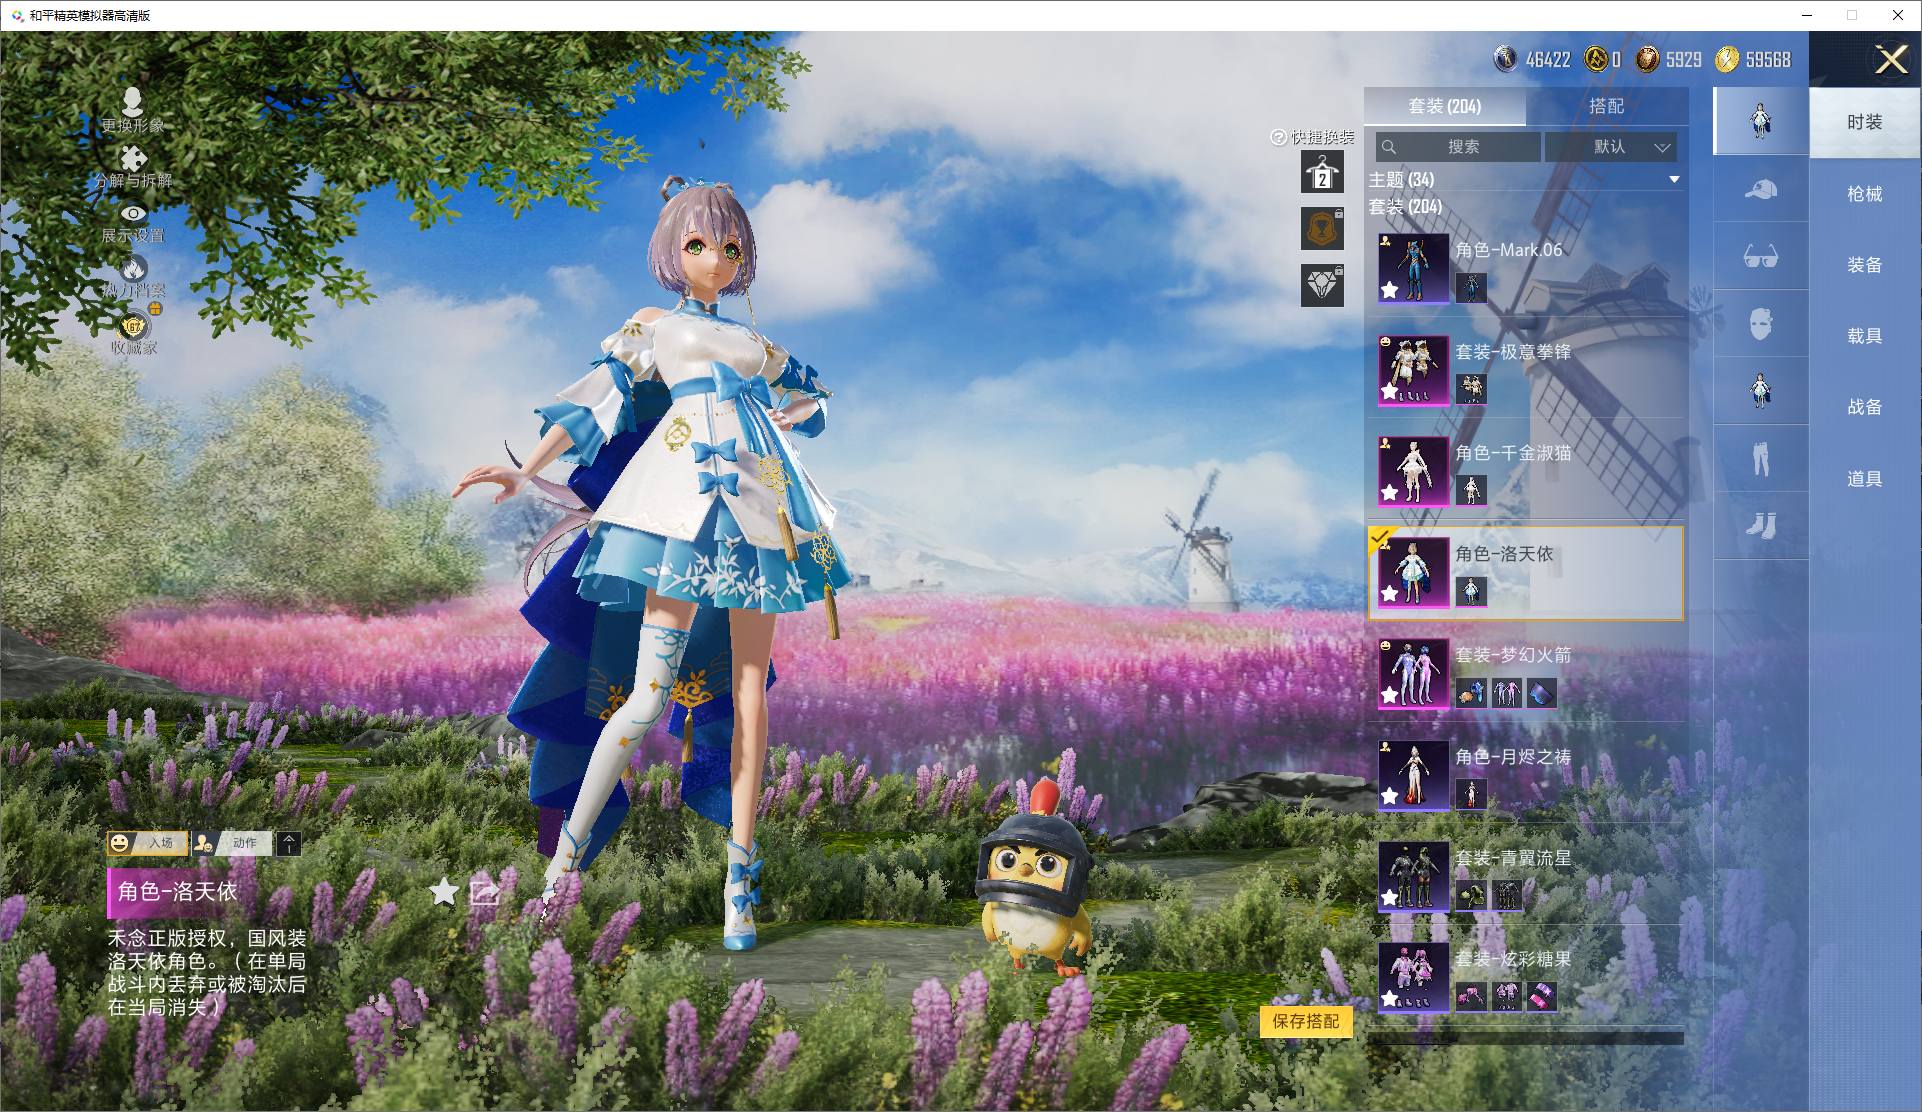Viewport: 1922px width, 1112px height.
Task: Open the 装备 side tab
Action: pyautogui.click(x=1864, y=265)
